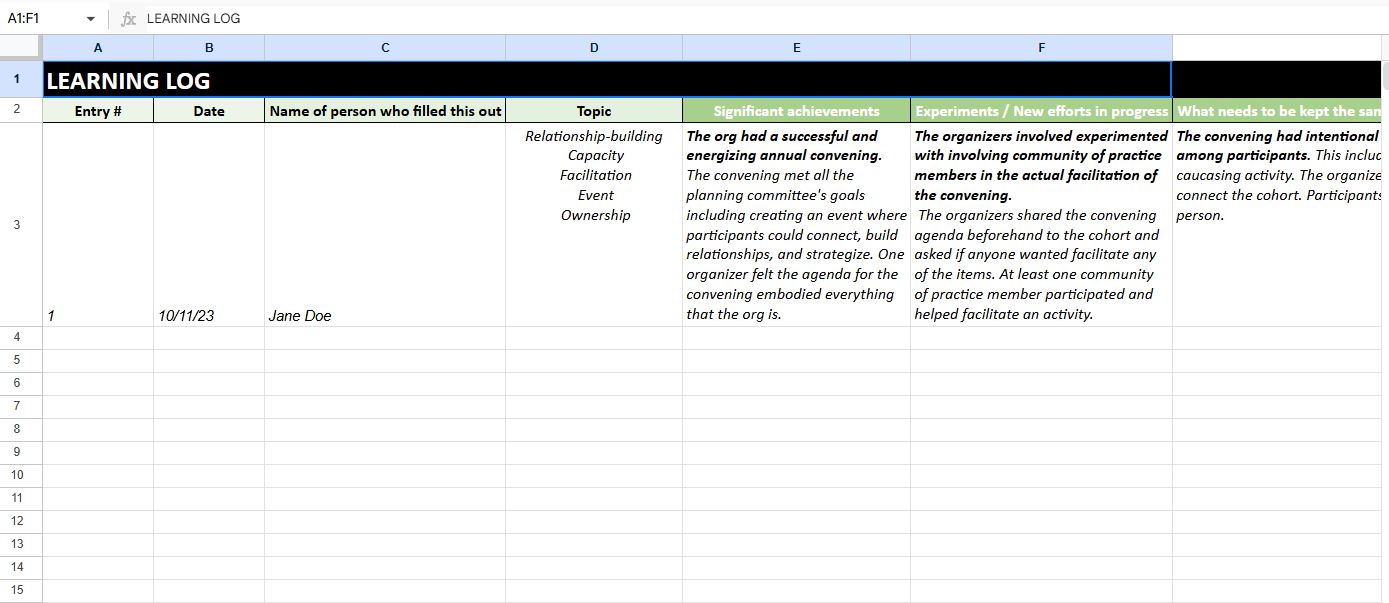This screenshot has height=603, width=1389.
Task: Click the 'Topic' header cell
Action: 594,111
